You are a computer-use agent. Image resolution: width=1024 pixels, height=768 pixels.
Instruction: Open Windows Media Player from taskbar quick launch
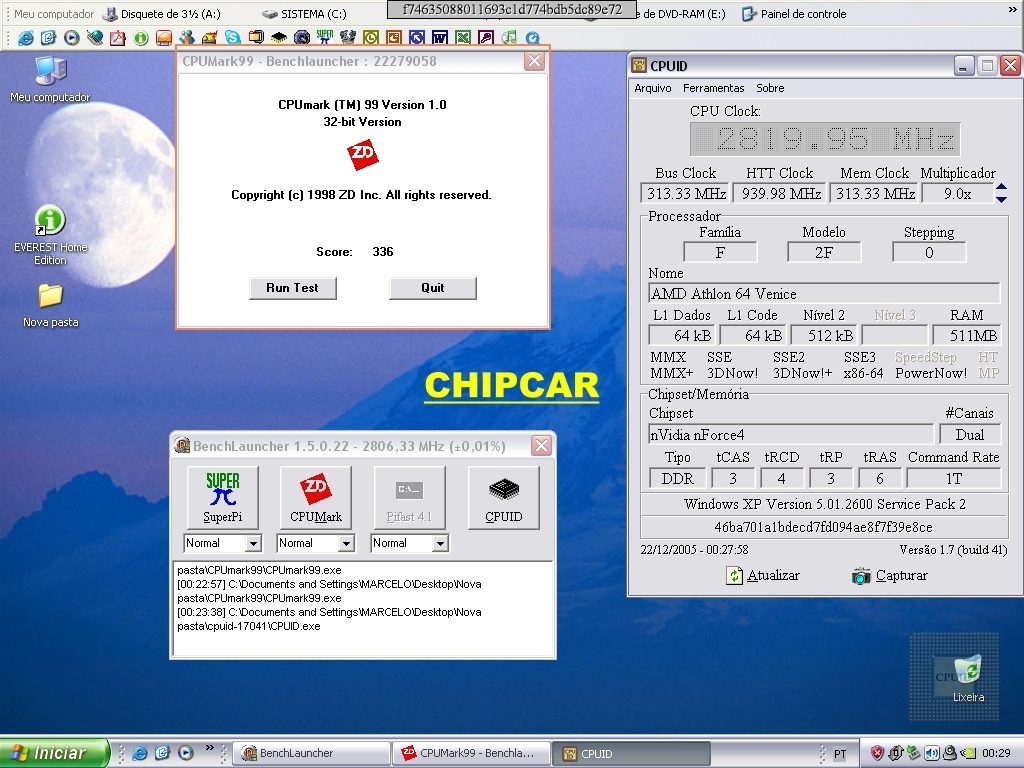[185, 753]
